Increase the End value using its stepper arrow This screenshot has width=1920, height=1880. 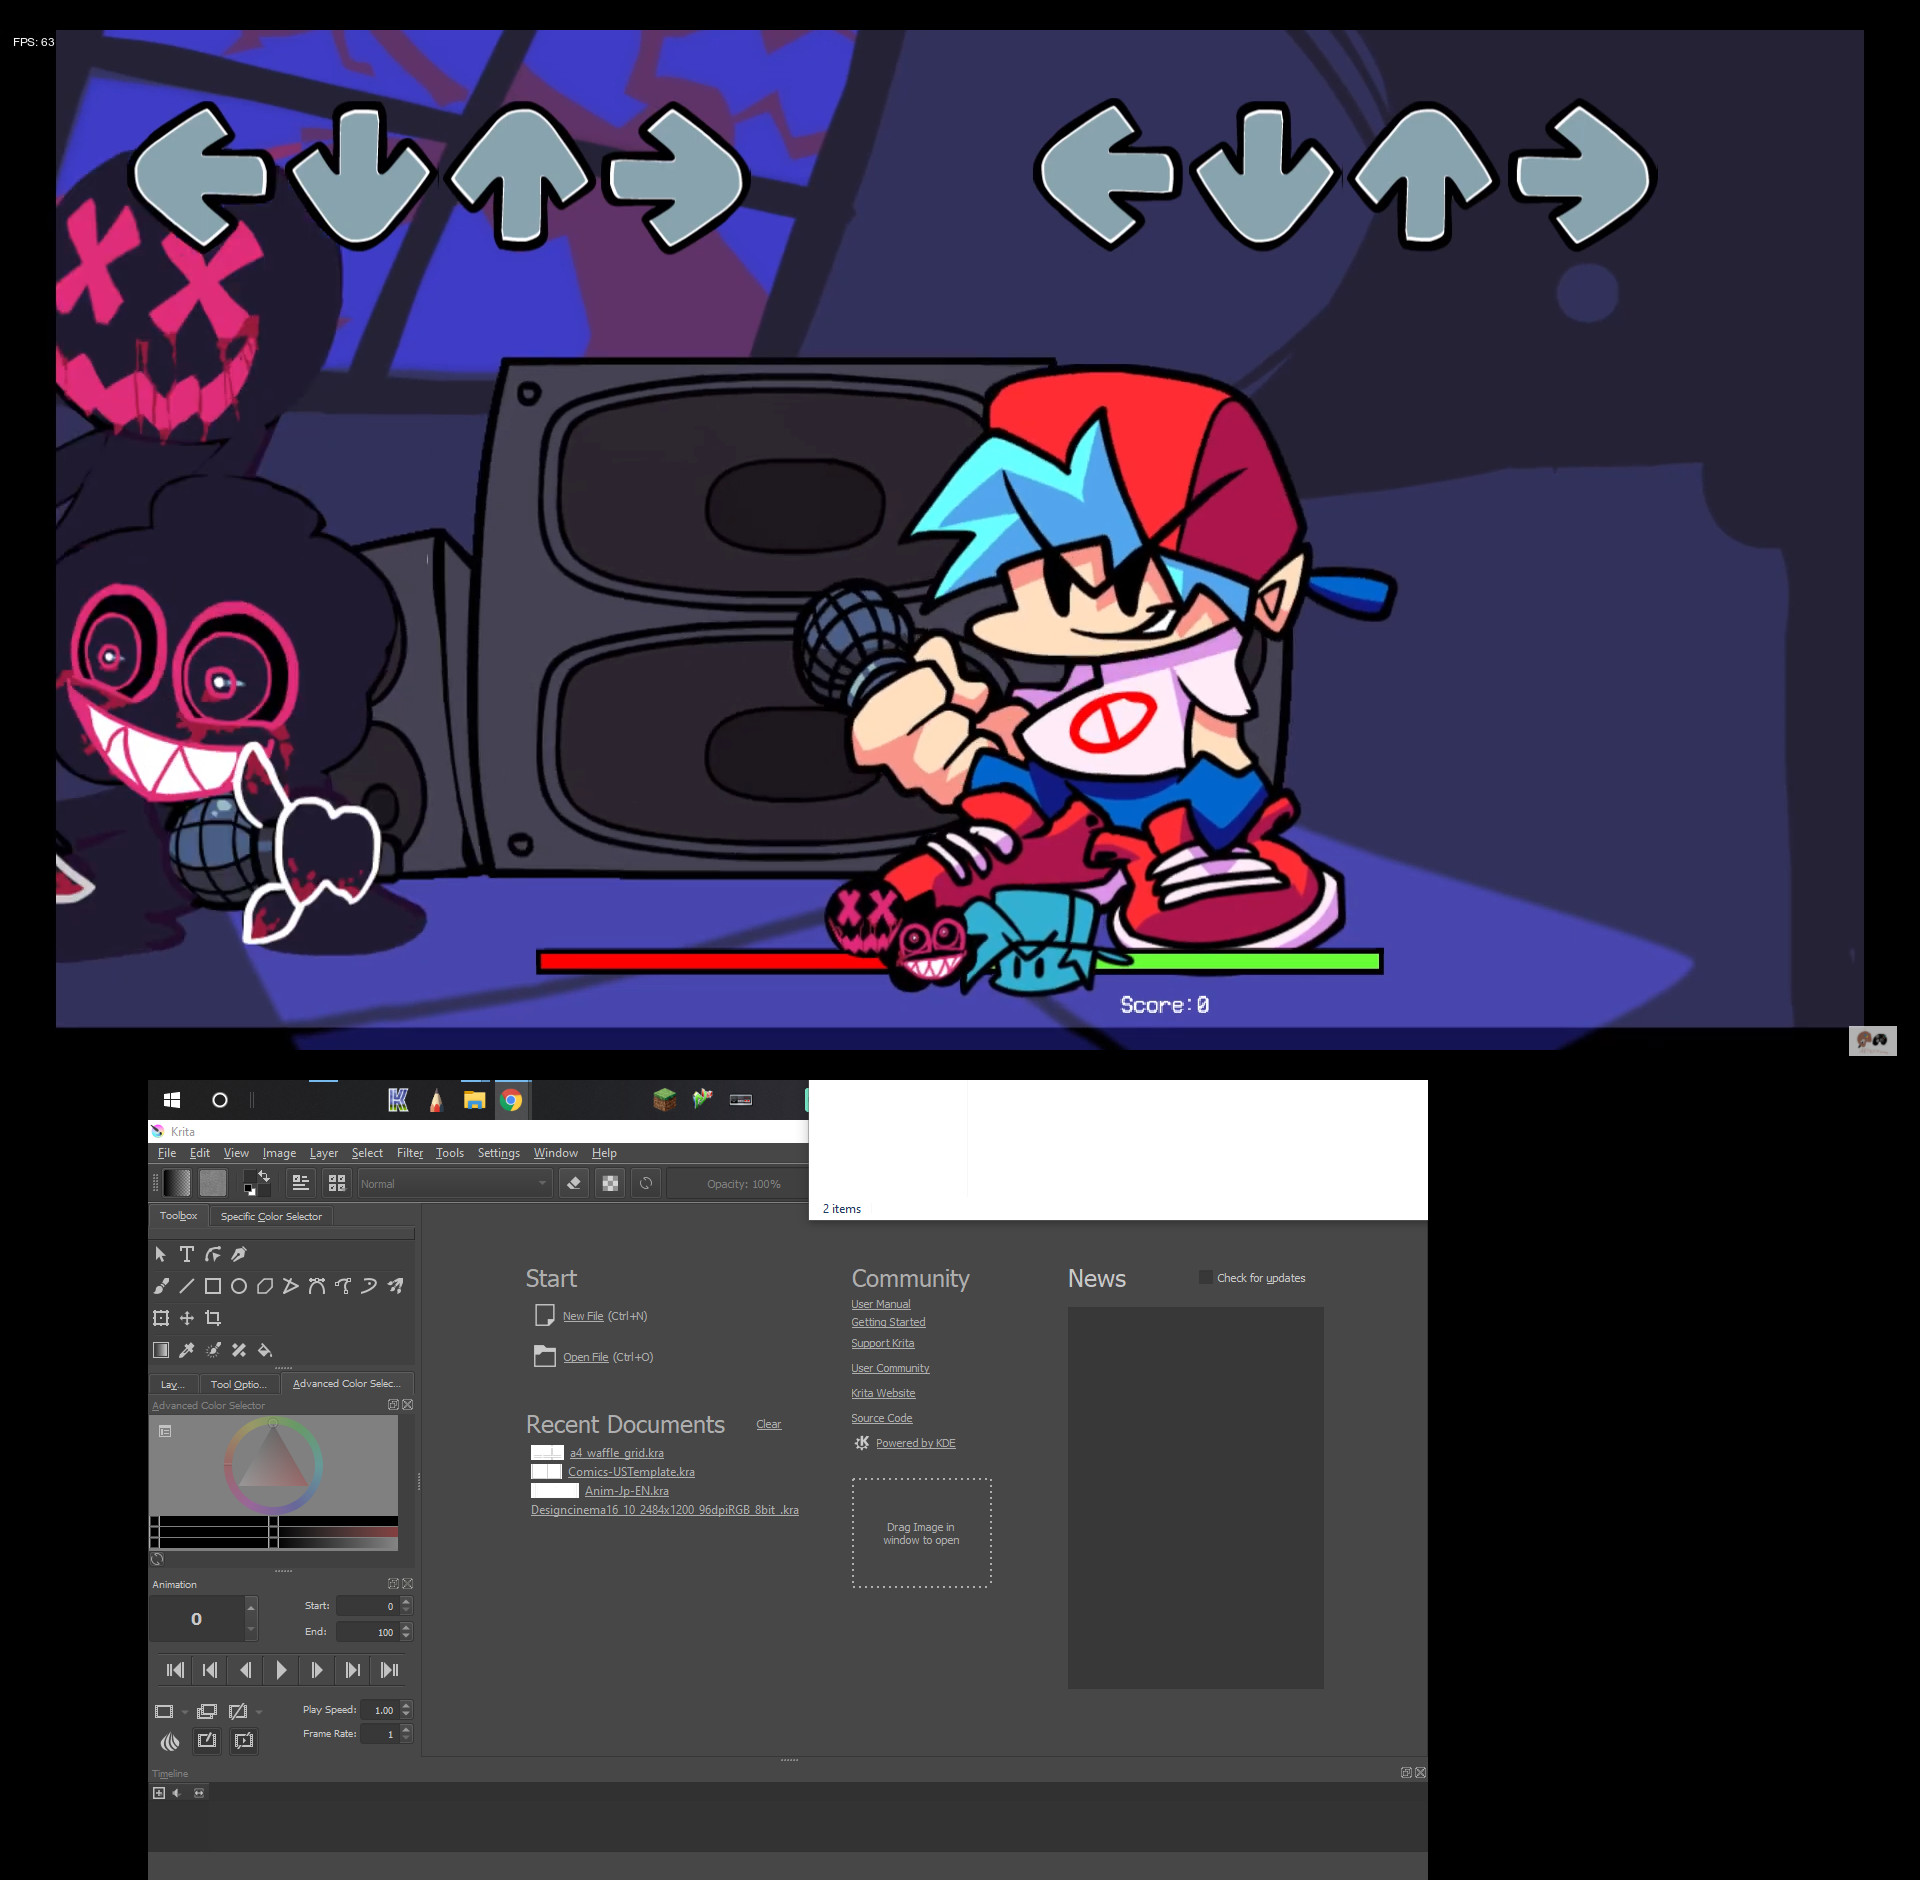404,1626
